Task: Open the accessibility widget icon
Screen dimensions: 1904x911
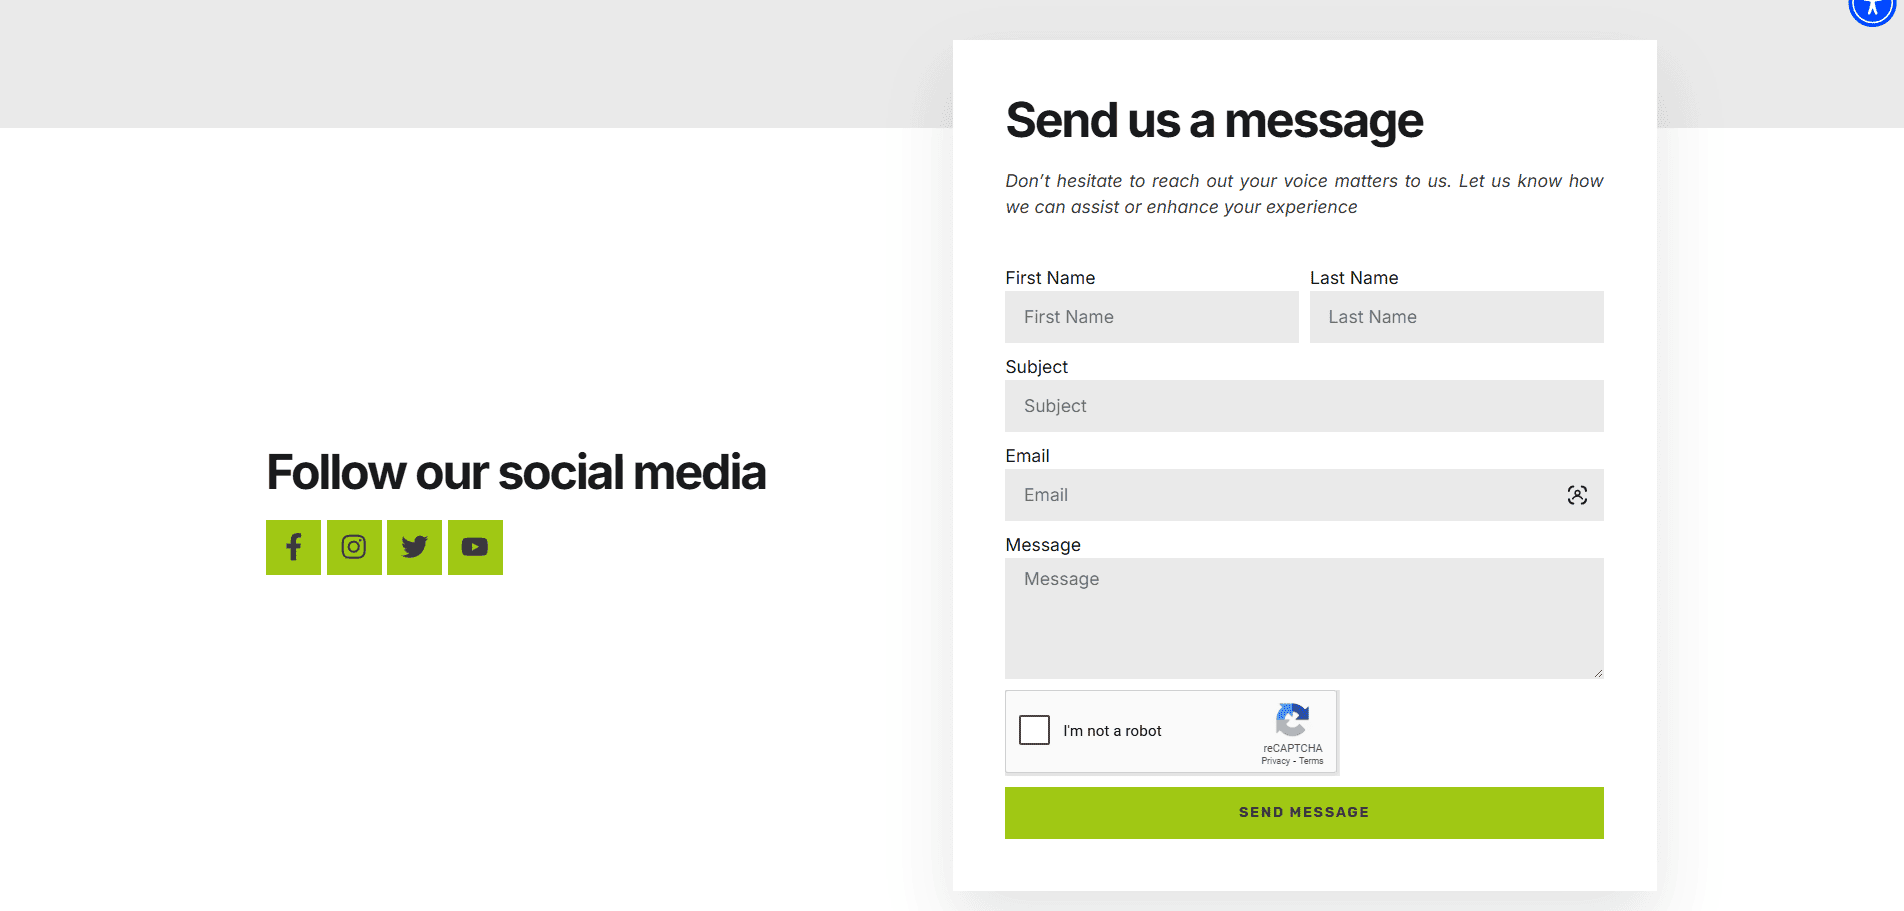Action: tap(1872, 8)
